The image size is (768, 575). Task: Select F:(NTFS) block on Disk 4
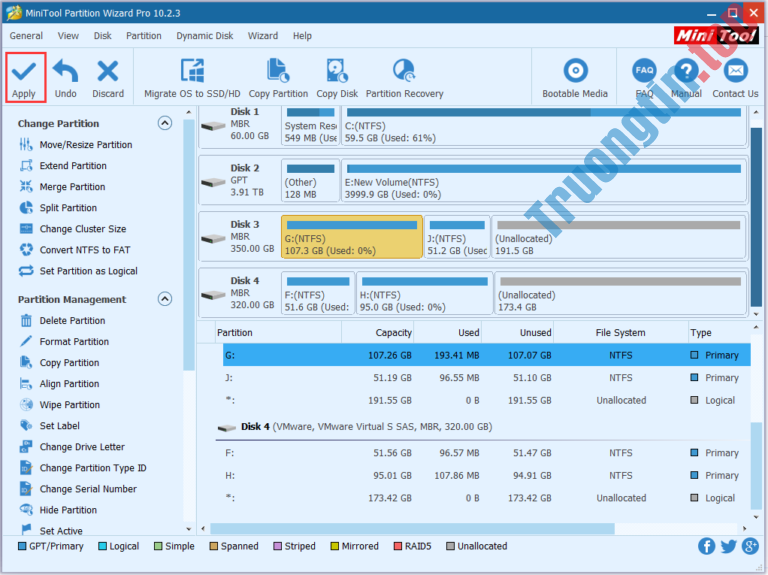pyautogui.click(x=318, y=293)
